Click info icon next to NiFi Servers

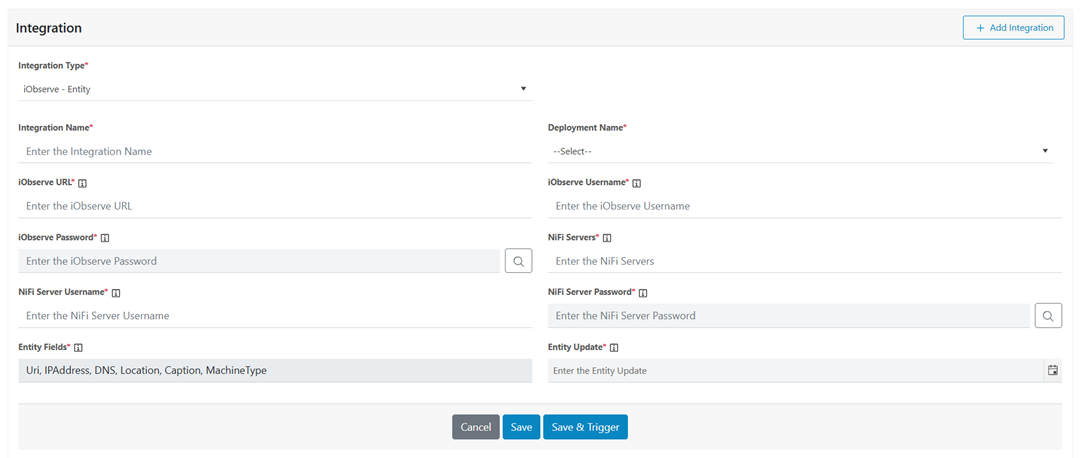607,238
